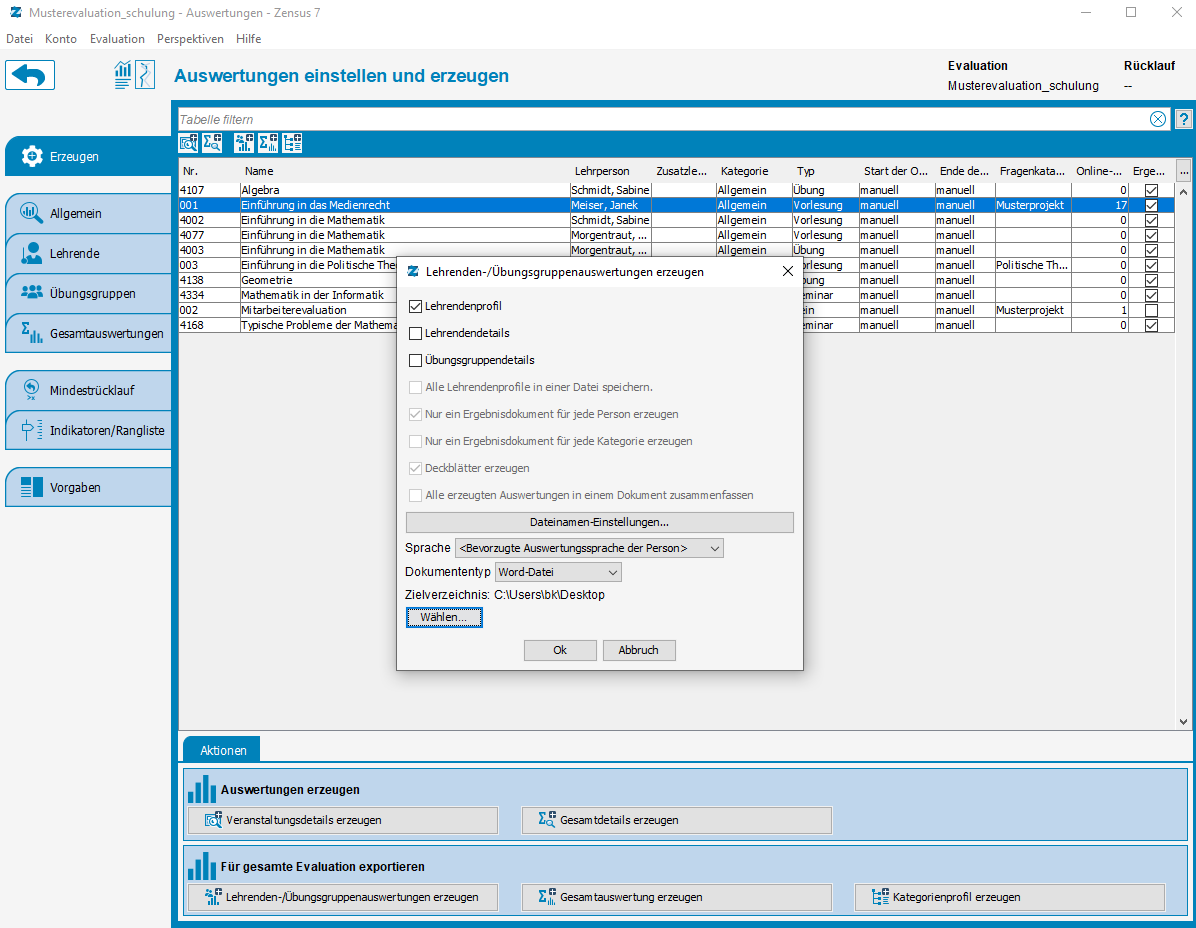The image size is (1196, 928).
Task: Click the back arrow icon
Action: (x=30, y=75)
